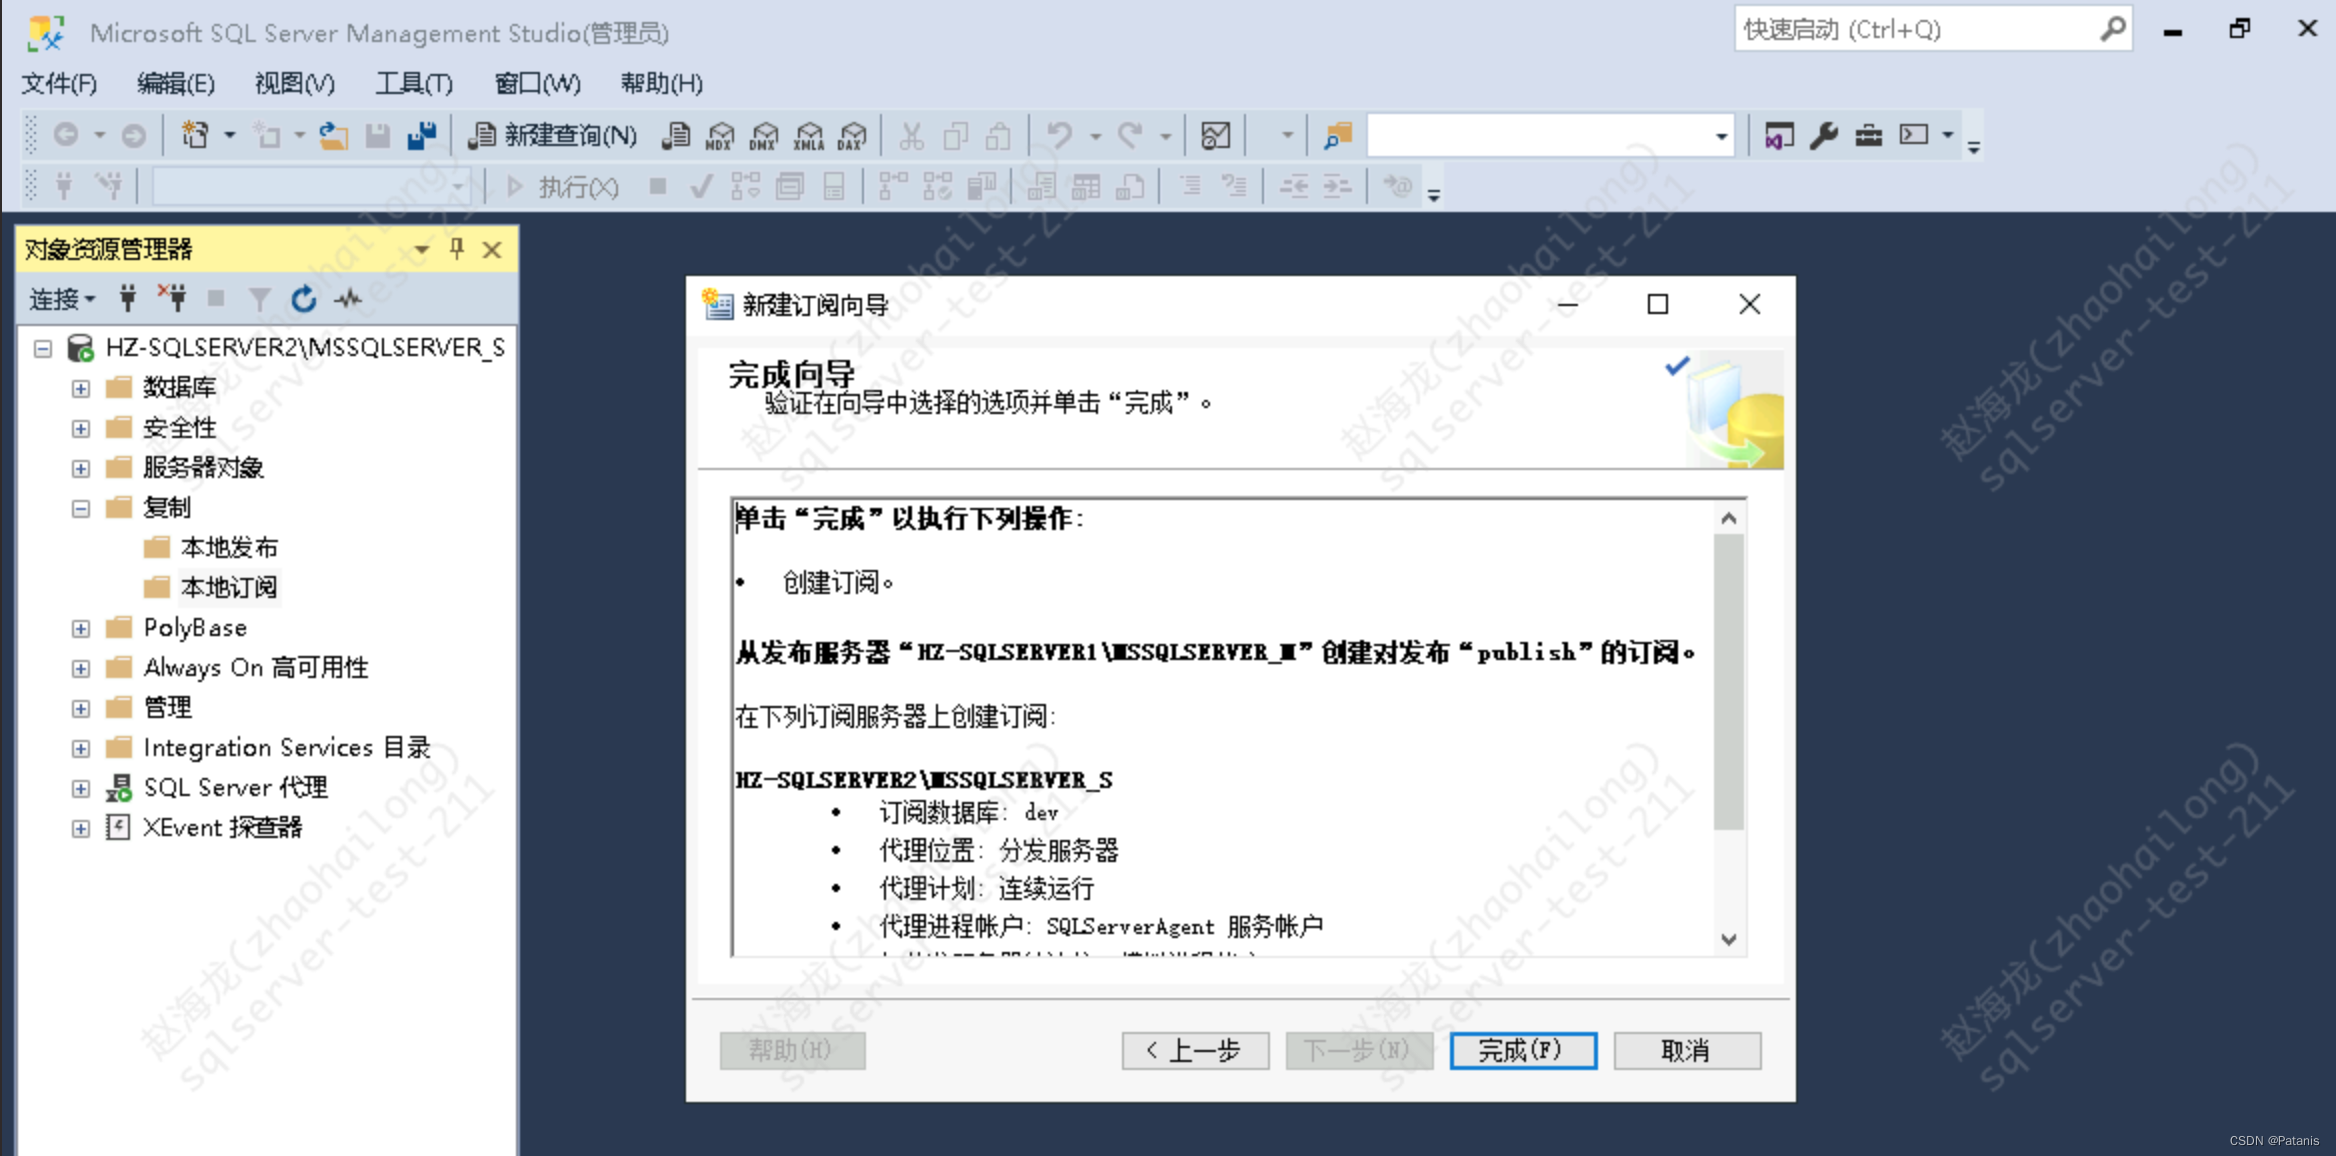Click the 上一步 (Back) button in wizard
Screen dimensions: 2336x1156
(1195, 1050)
